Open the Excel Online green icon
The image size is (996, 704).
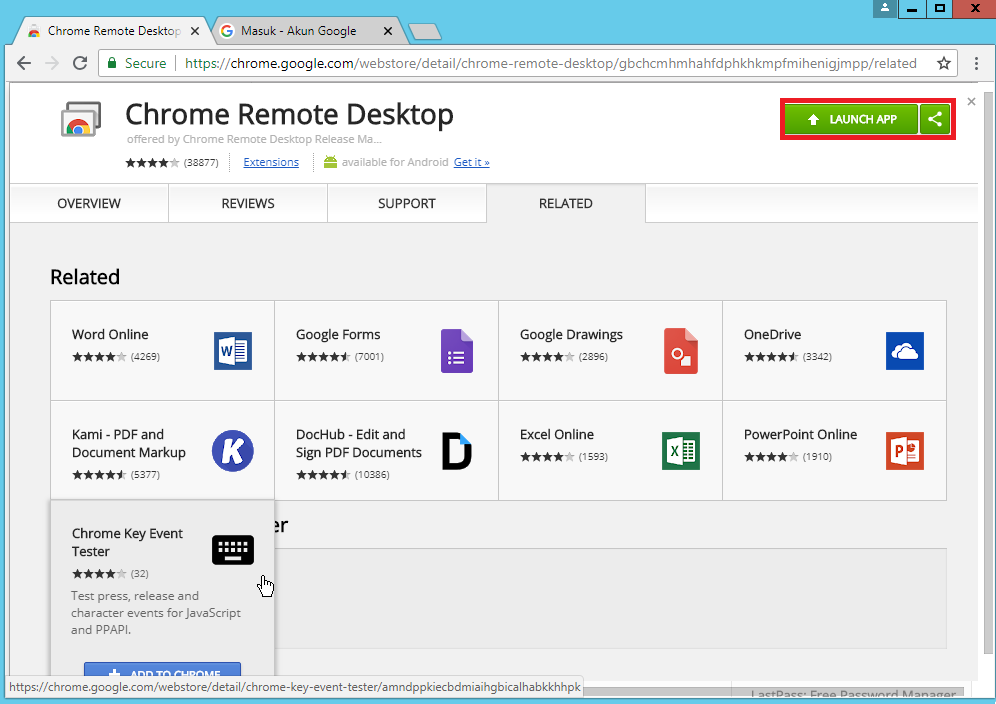(x=681, y=451)
